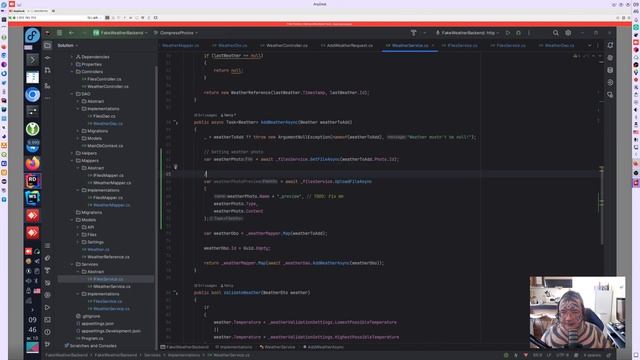Switch to WeatherMapper.cs editor tab
The image size is (640, 360).
coord(181,45)
